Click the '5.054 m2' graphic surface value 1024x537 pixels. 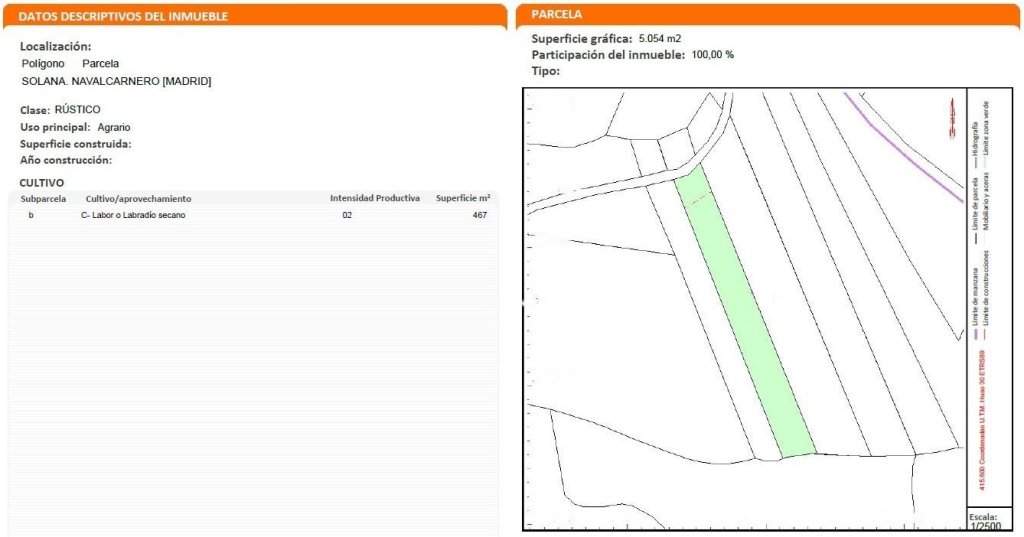[660, 39]
